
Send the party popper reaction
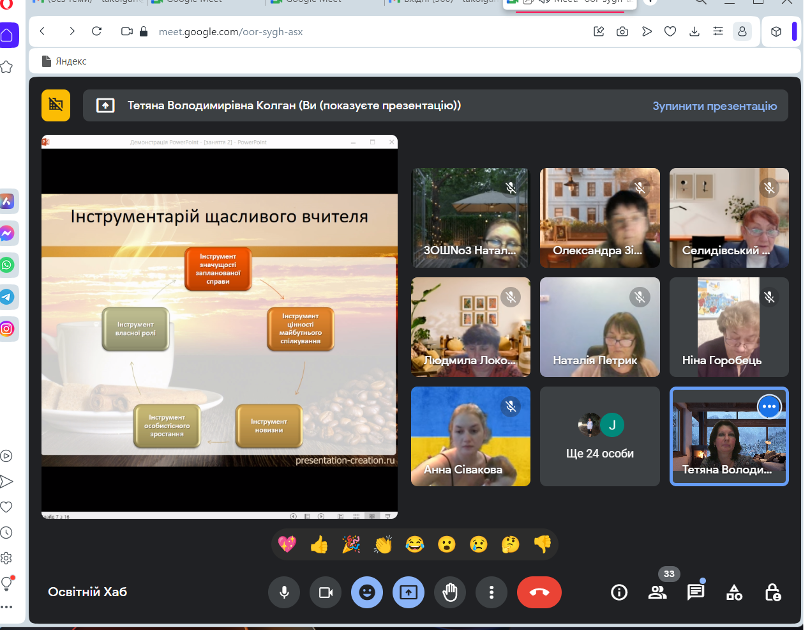coord(351,544)
